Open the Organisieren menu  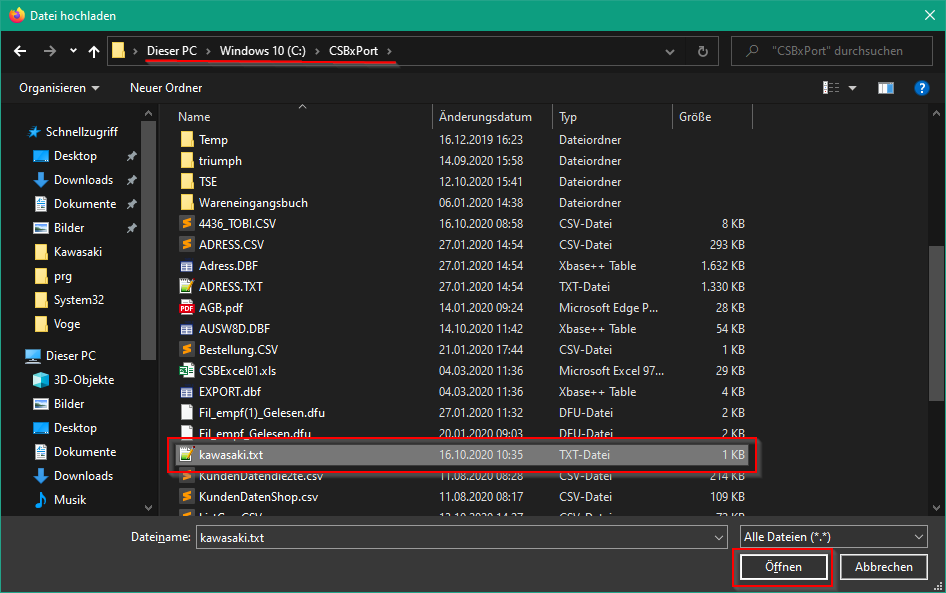tap(59, 88)
